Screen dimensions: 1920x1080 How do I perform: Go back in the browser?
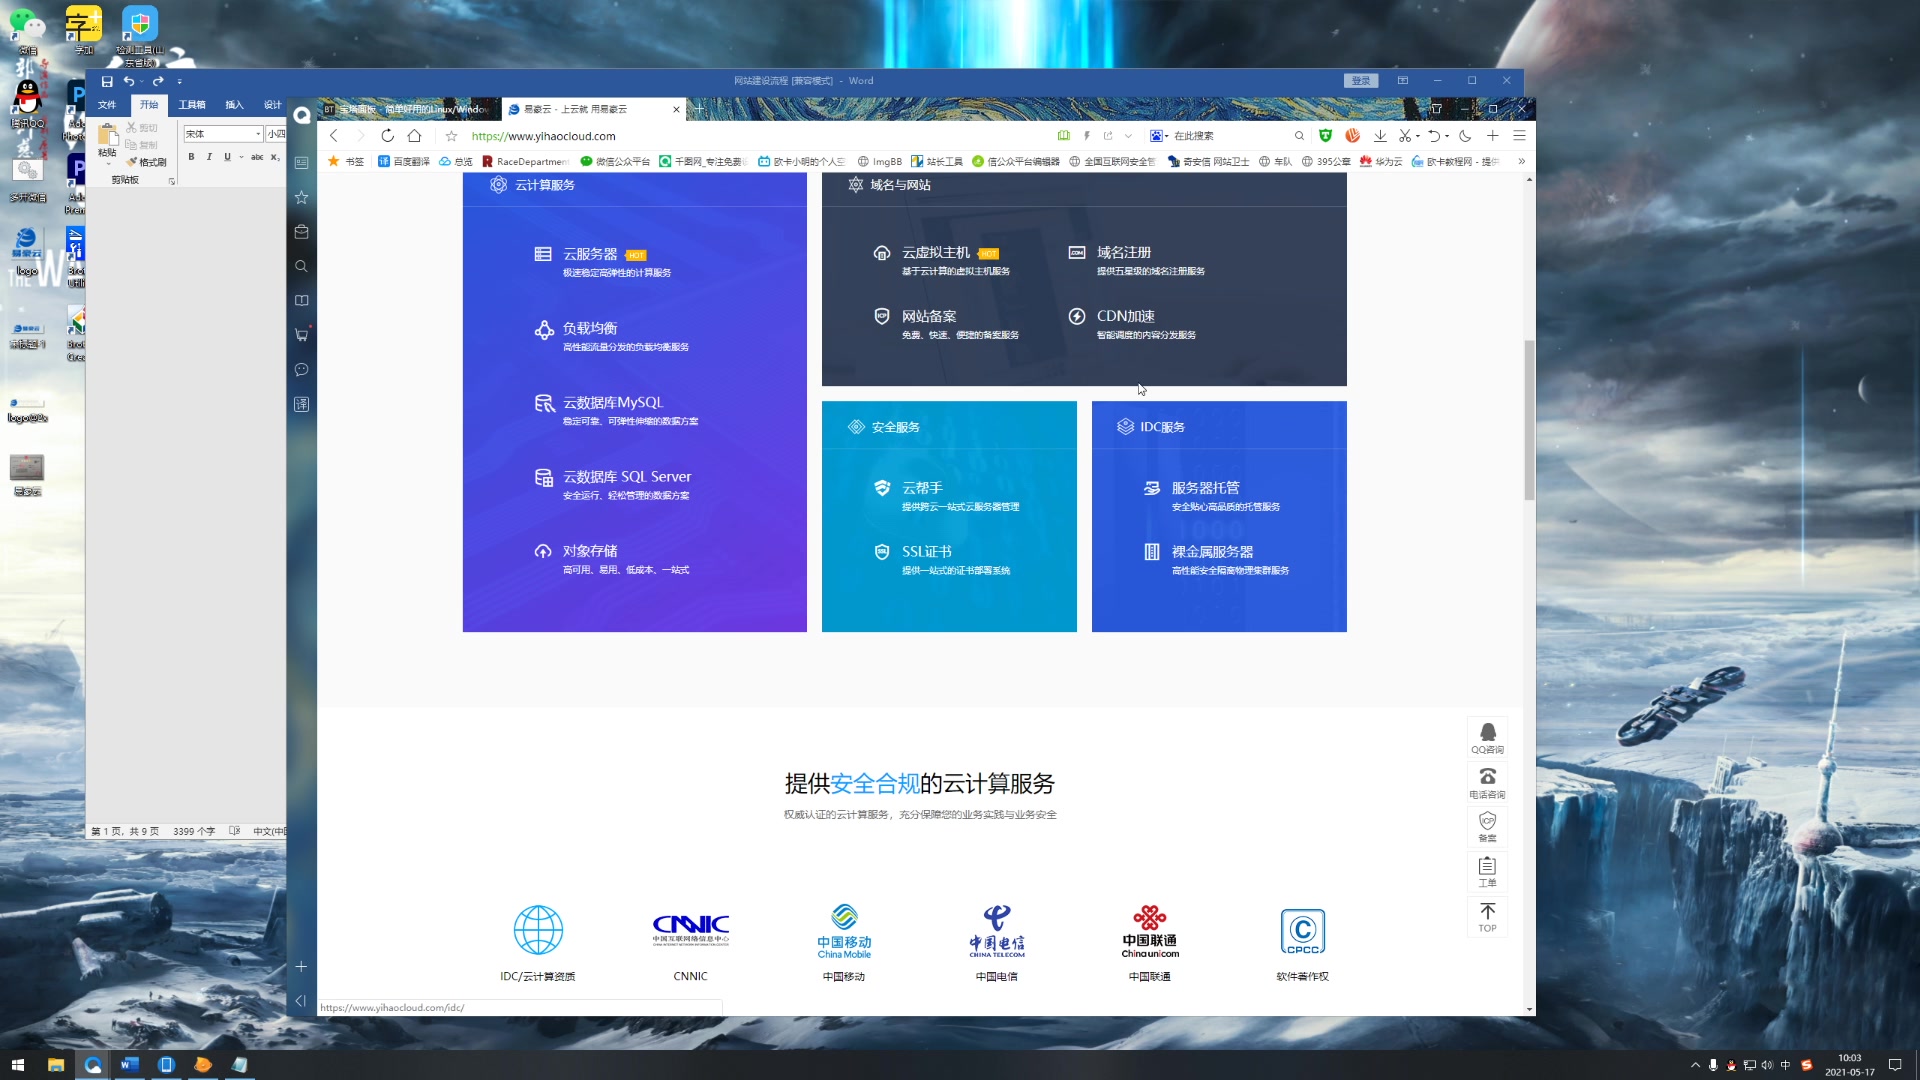[334, 136]
